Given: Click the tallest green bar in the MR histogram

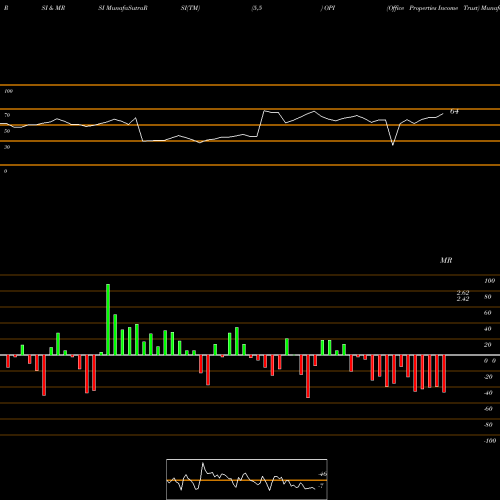Looking at the screenshot, I should tap(108, 319).
